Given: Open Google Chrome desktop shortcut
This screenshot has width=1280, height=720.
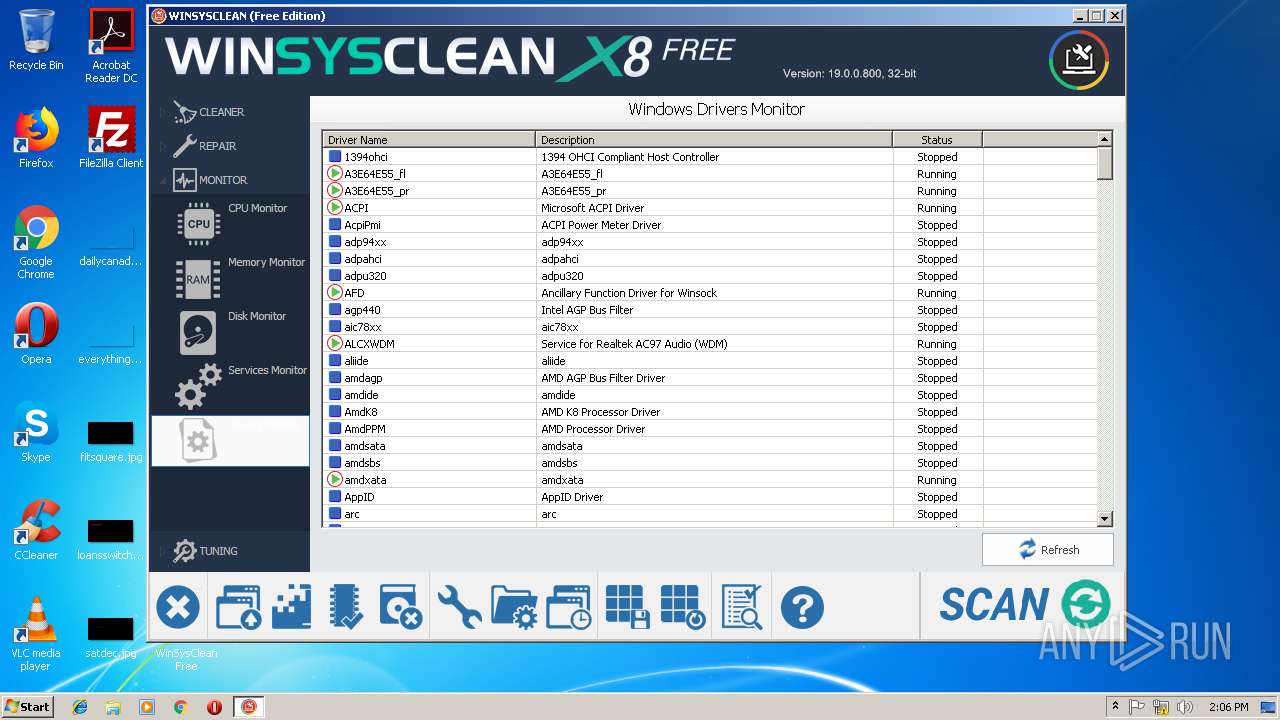Looking at the screenshot, I should [36, 242].
